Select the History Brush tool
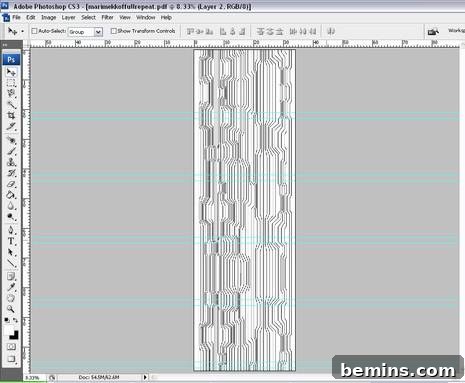The image size is (465, 383). point(11,173)
